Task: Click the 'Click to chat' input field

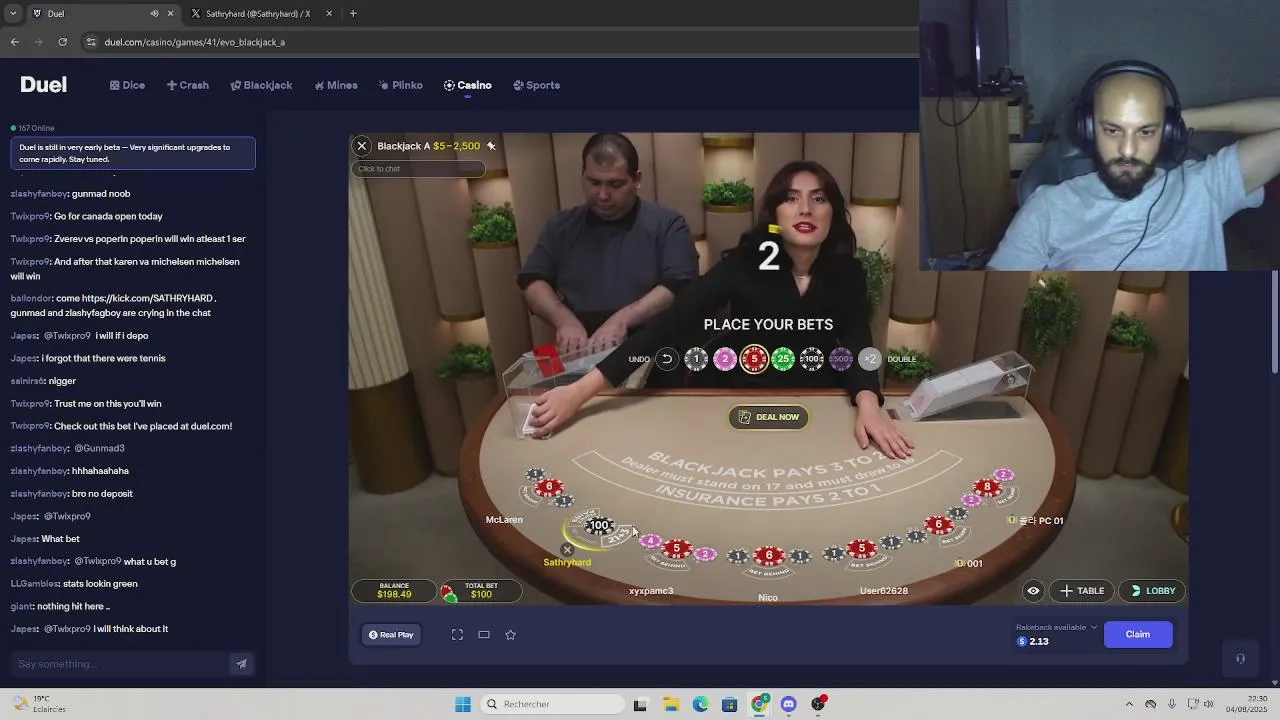Action: point(419,169)
